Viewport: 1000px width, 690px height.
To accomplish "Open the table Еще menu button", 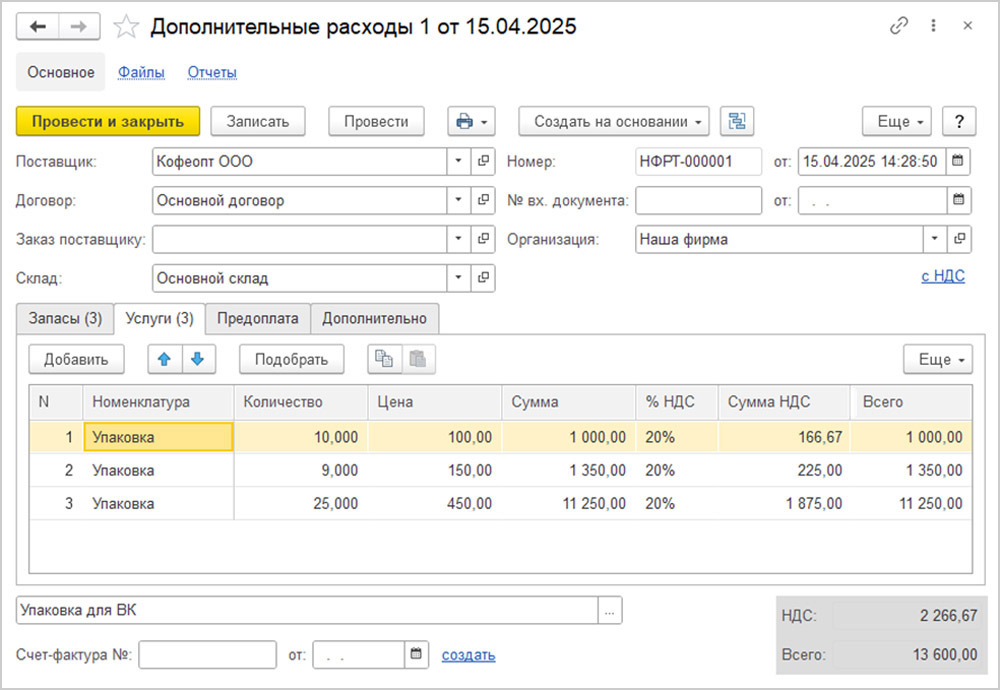I will pos(938,359).
